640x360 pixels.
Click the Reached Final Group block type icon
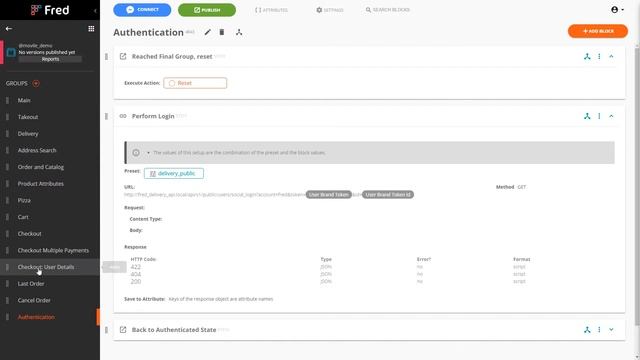[123, 56]
